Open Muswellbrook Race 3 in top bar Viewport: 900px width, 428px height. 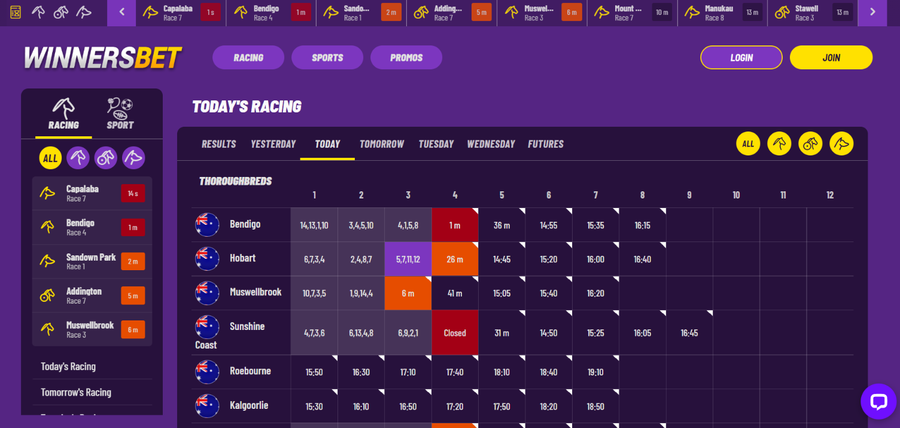point(542,13)
